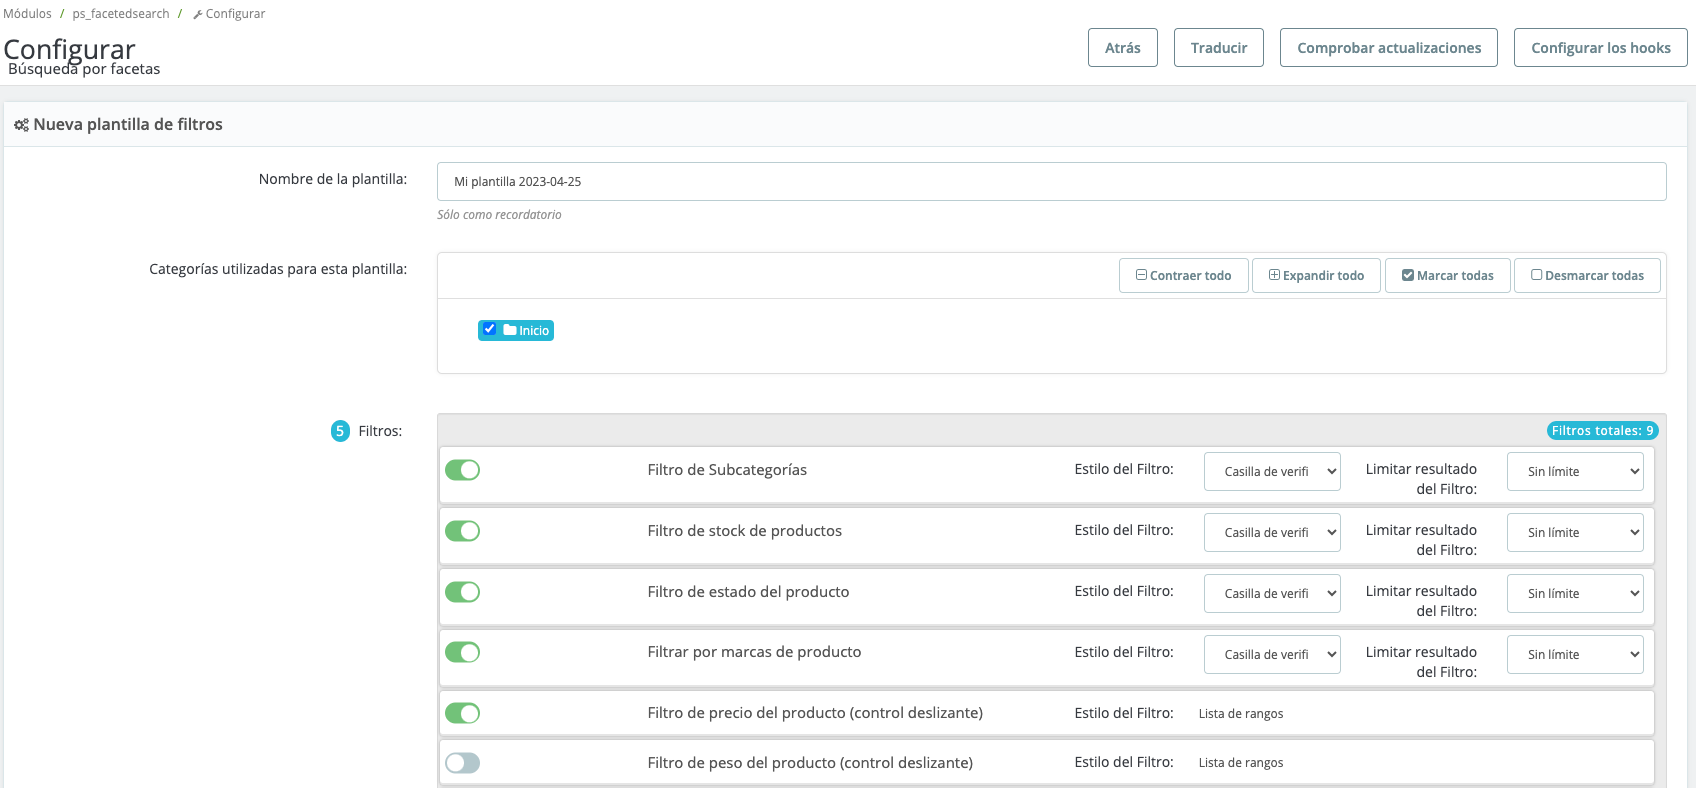
Task: Enable the Filtro de peso toggle
Action: [462, 763]
